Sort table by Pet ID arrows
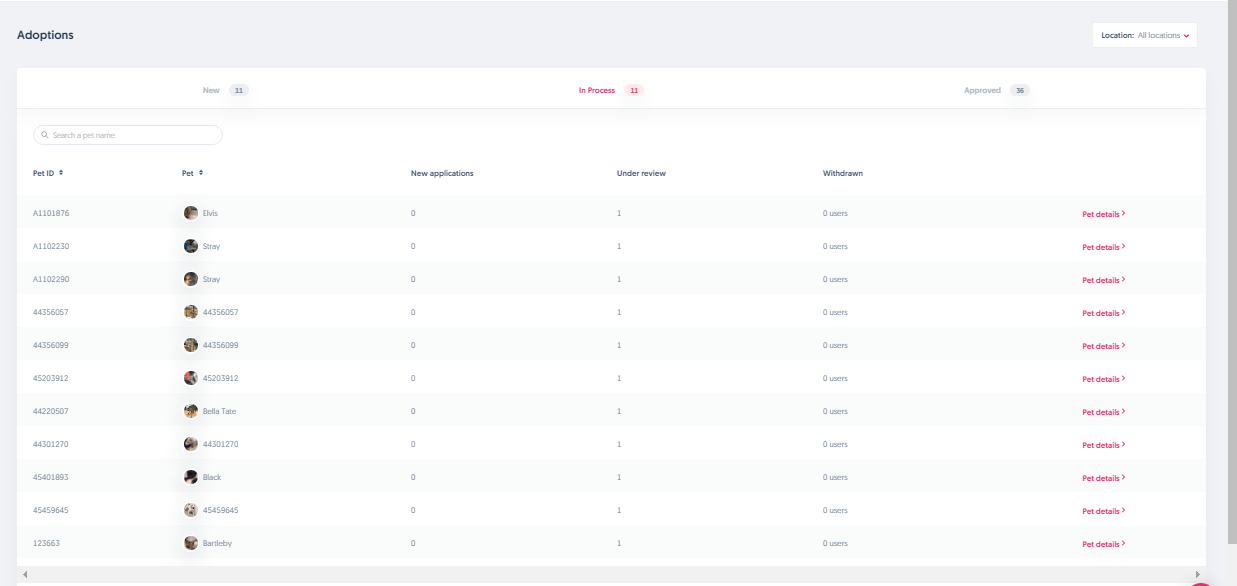Viewport: 1237px width, 586px height. coord(61,173)
